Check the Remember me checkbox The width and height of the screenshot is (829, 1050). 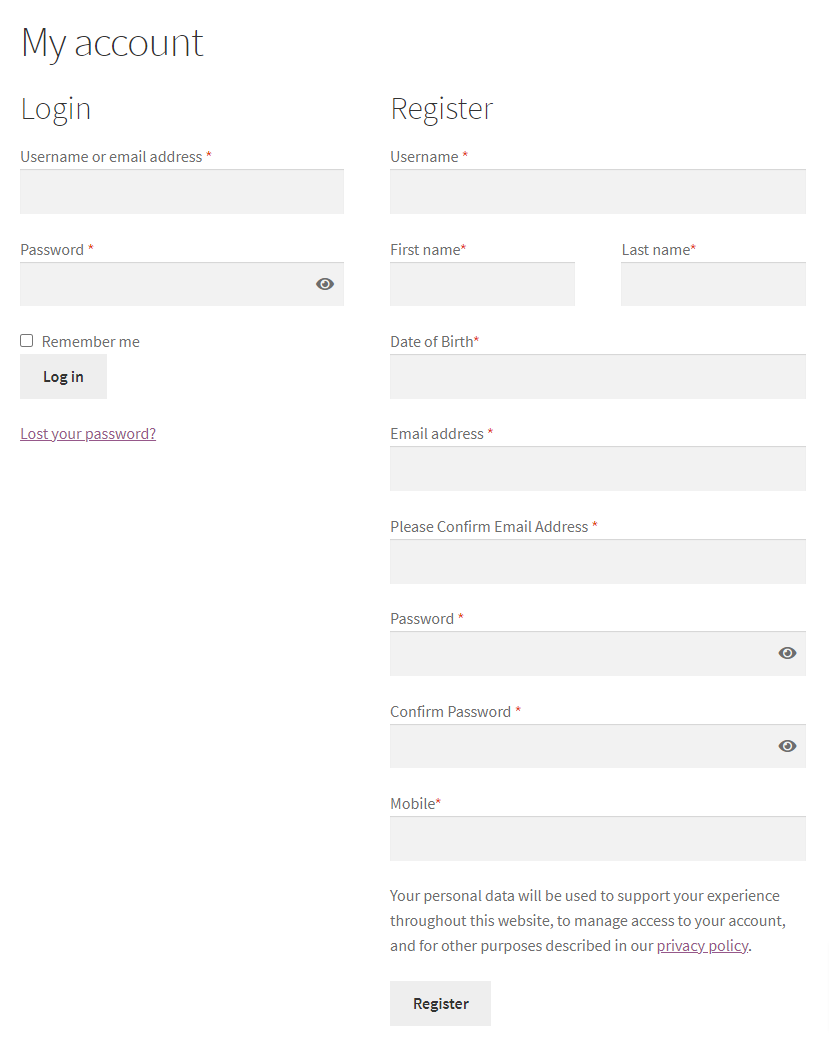27,341
